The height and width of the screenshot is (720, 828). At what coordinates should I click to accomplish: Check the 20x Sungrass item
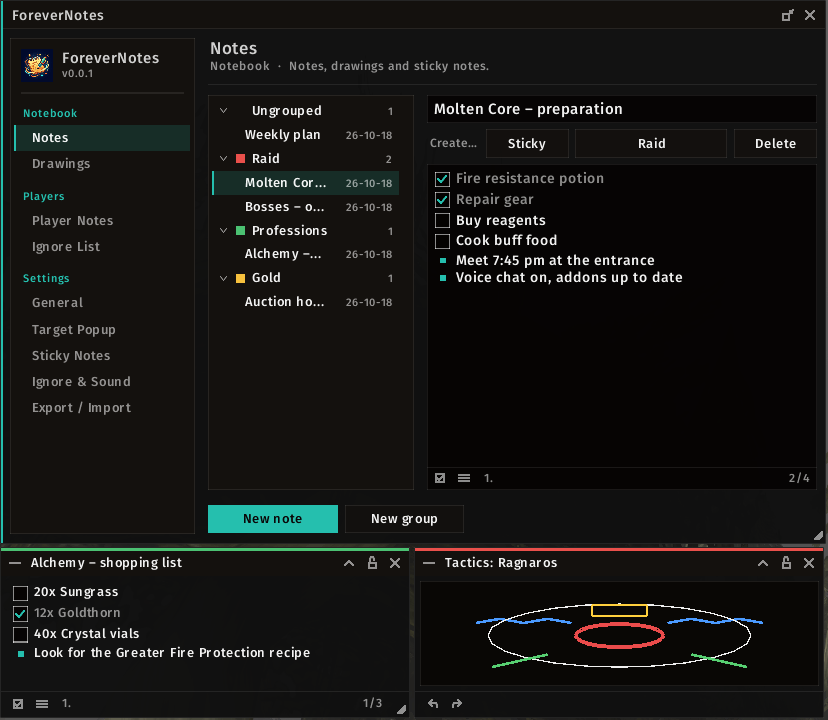(21, 593)
